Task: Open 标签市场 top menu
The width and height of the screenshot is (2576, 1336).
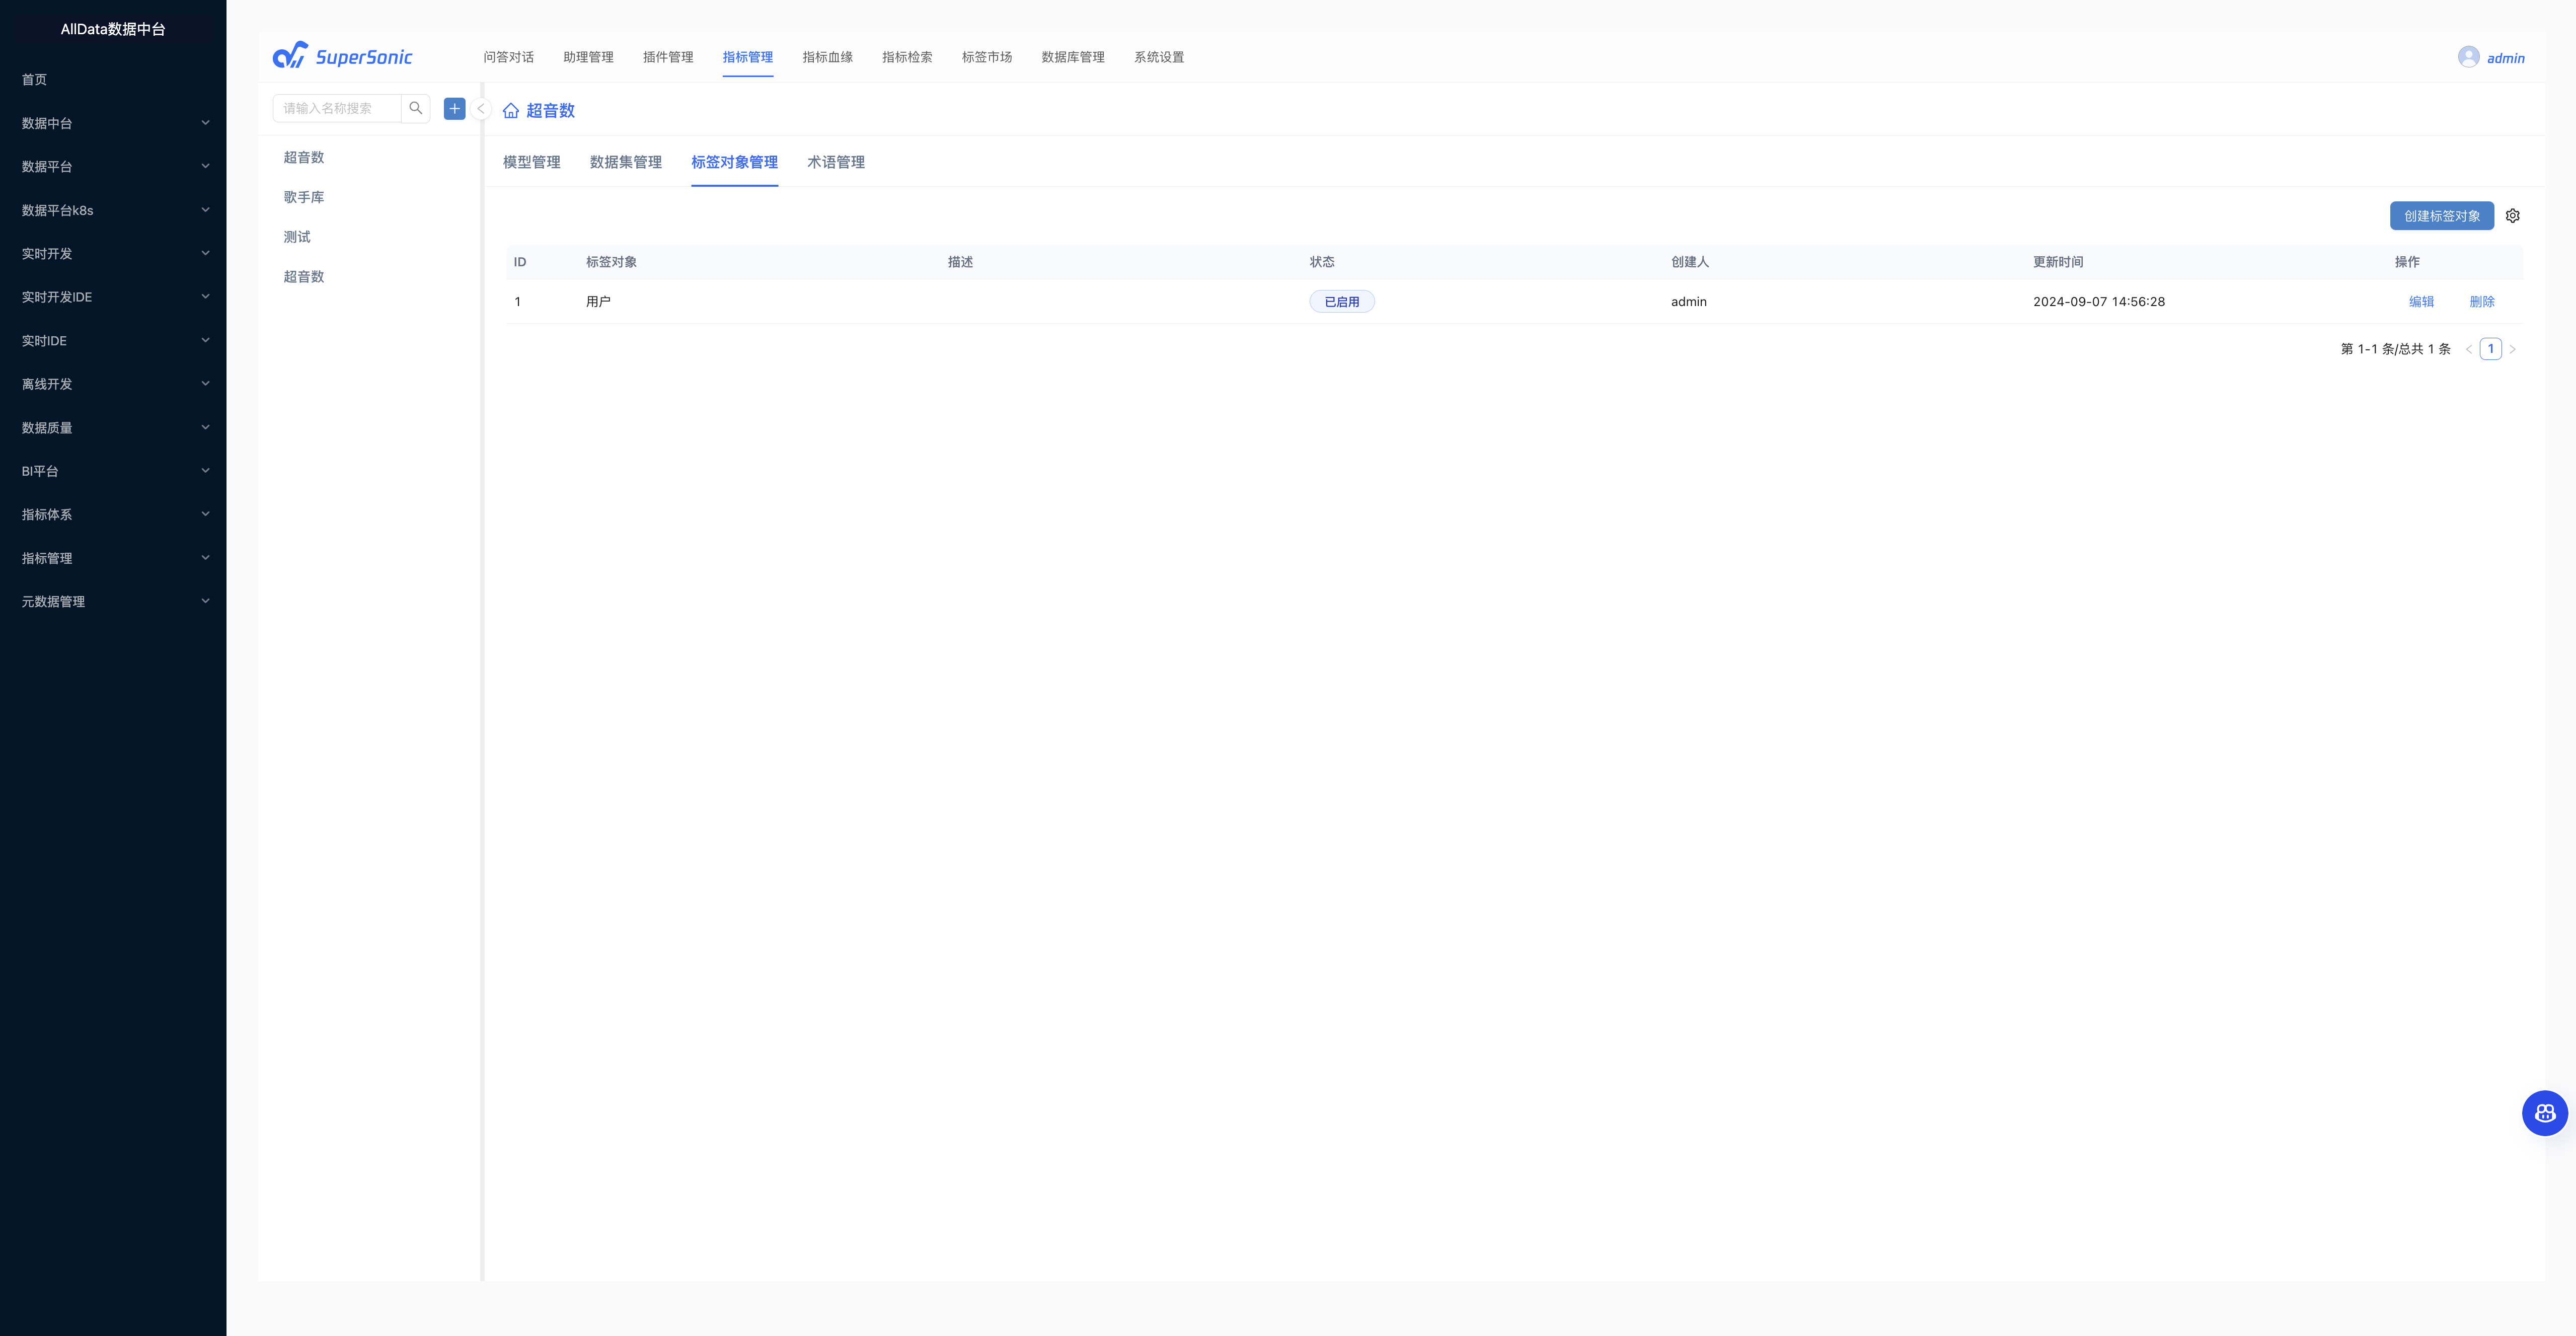Action: 987,57
